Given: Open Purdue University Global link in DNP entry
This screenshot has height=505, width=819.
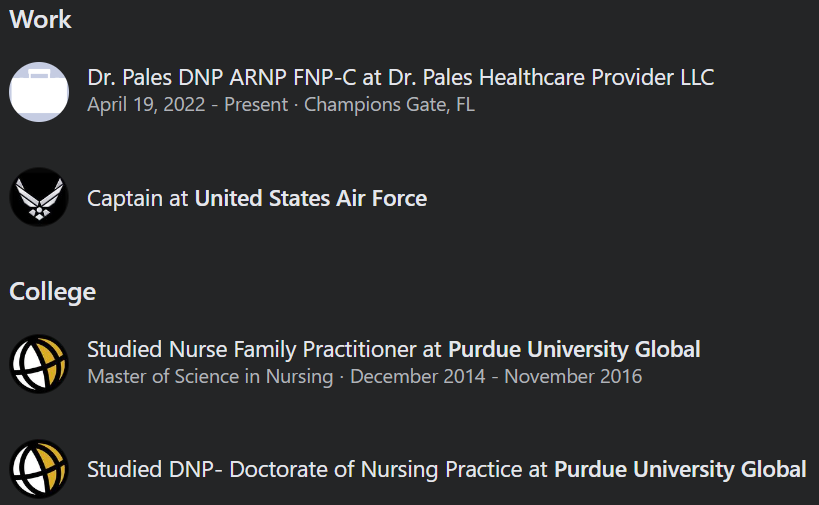Looking at the screenshot, I should (680, 469).
